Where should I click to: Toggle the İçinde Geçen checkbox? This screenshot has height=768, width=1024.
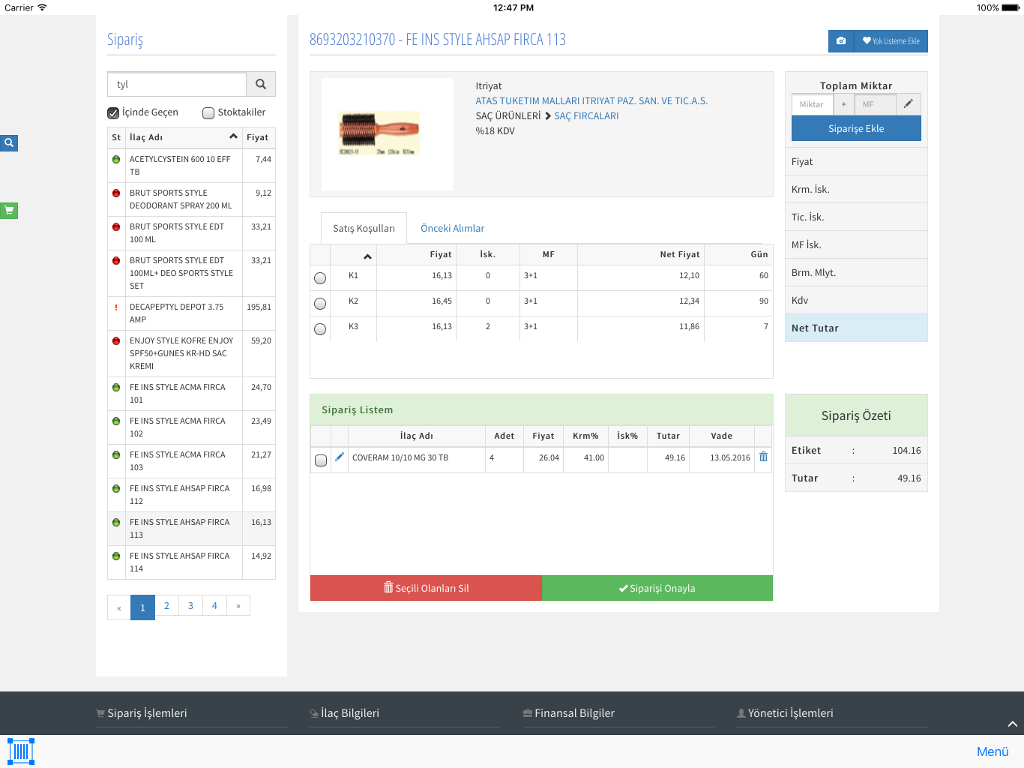[x=113, y=113]
